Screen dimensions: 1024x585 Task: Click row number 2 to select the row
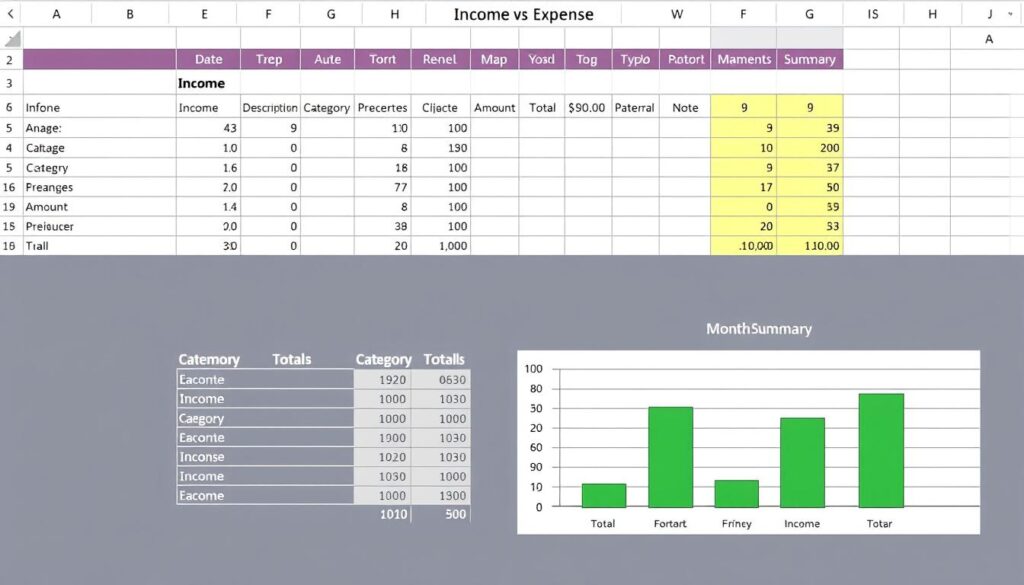pyautogui.click(x=8, y=59)
